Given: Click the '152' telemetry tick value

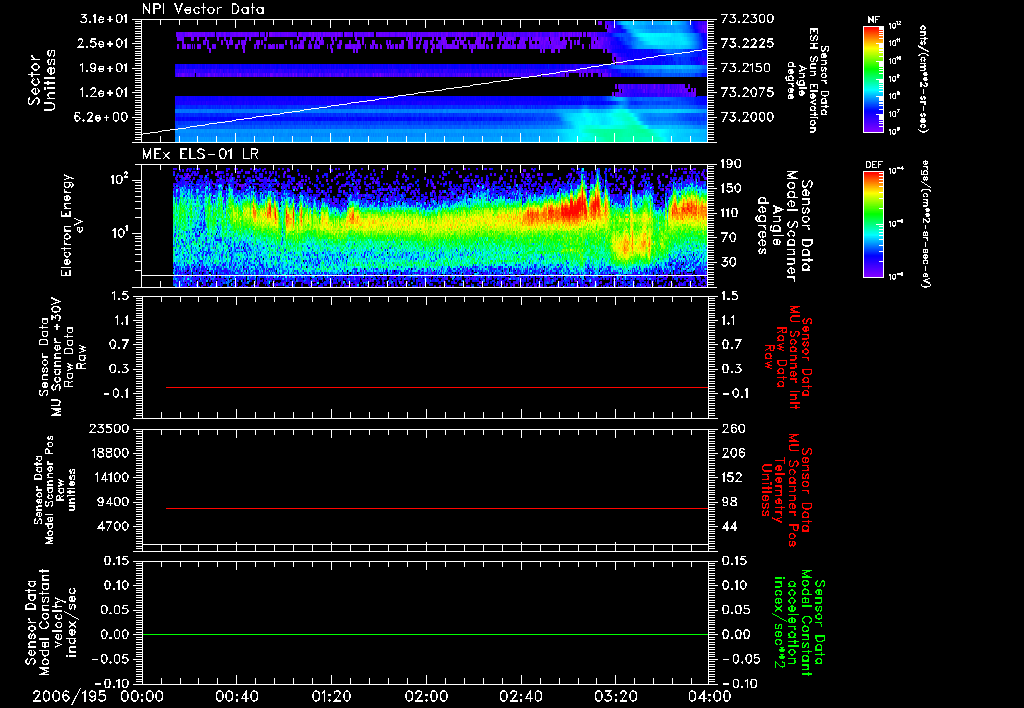Looking at the screenshot, I should pyautogui.click(x=734, y=477).
